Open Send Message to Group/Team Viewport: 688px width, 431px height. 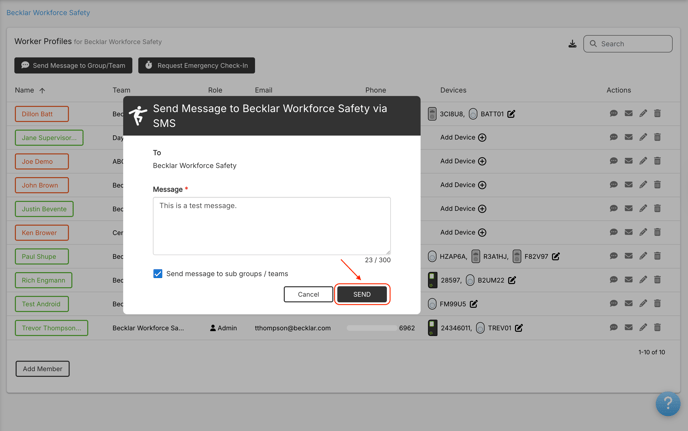73,65
